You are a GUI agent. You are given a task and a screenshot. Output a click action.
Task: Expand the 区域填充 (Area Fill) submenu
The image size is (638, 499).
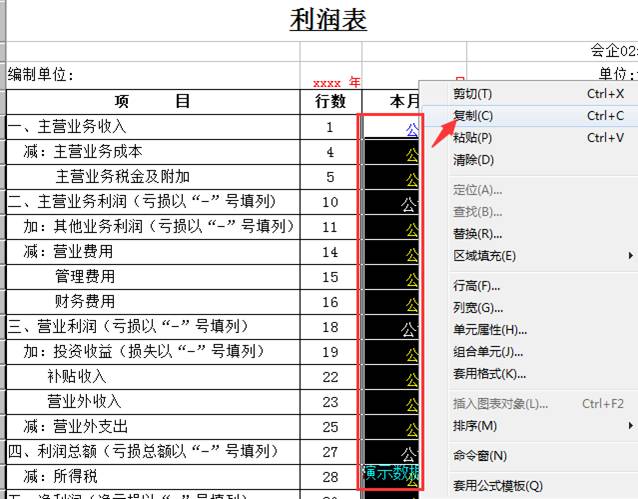click(x=485, y=256)
